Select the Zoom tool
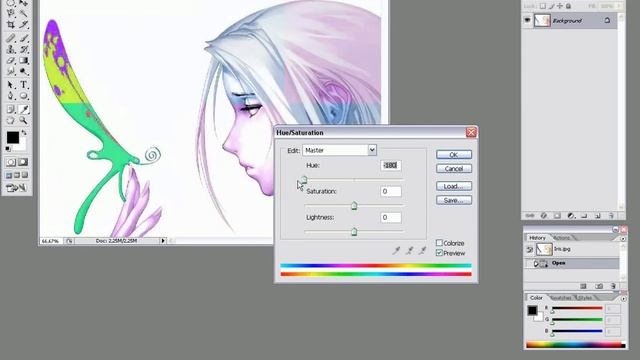Viewport: 640px width, 360px height. pos(23,120)
